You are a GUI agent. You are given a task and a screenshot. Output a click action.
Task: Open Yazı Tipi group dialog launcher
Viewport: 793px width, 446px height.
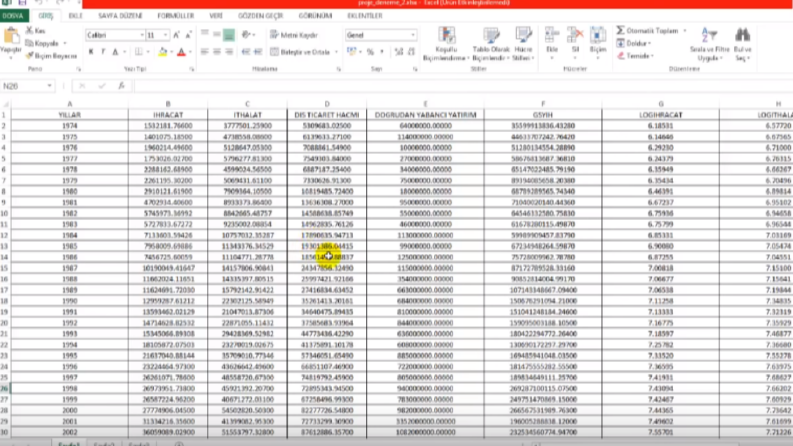click(192, 69)
